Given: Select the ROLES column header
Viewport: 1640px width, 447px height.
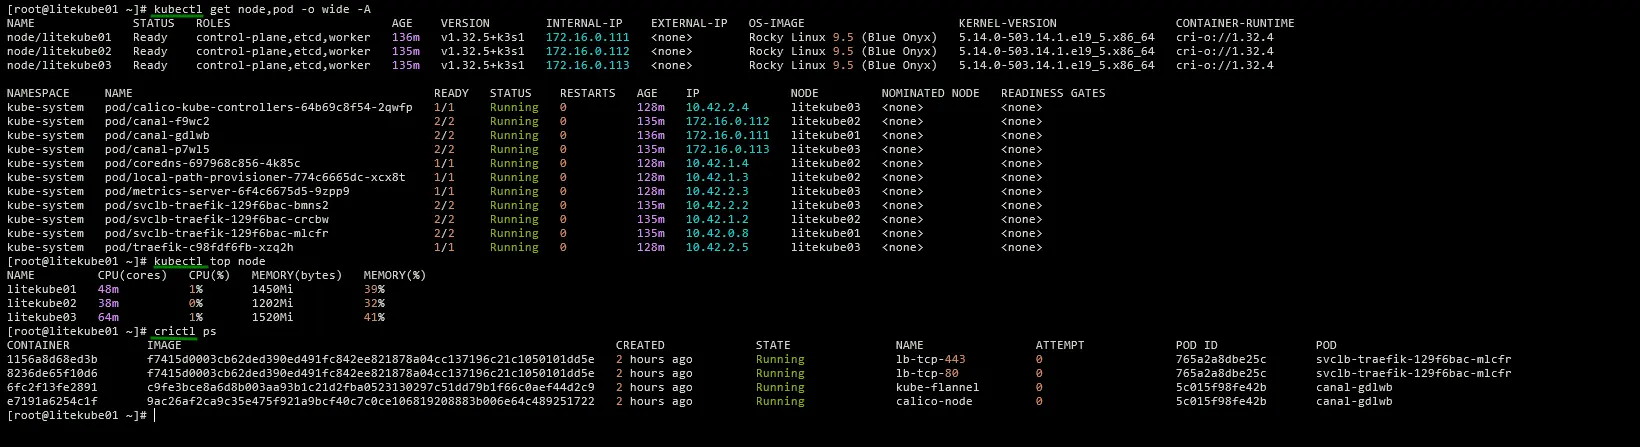Looking at the screenshot, I should (213, 23).
